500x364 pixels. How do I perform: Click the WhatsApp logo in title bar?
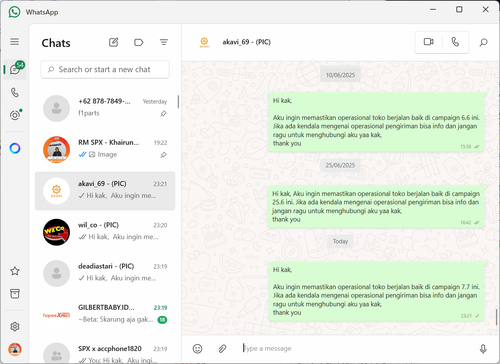pos(14,12)
